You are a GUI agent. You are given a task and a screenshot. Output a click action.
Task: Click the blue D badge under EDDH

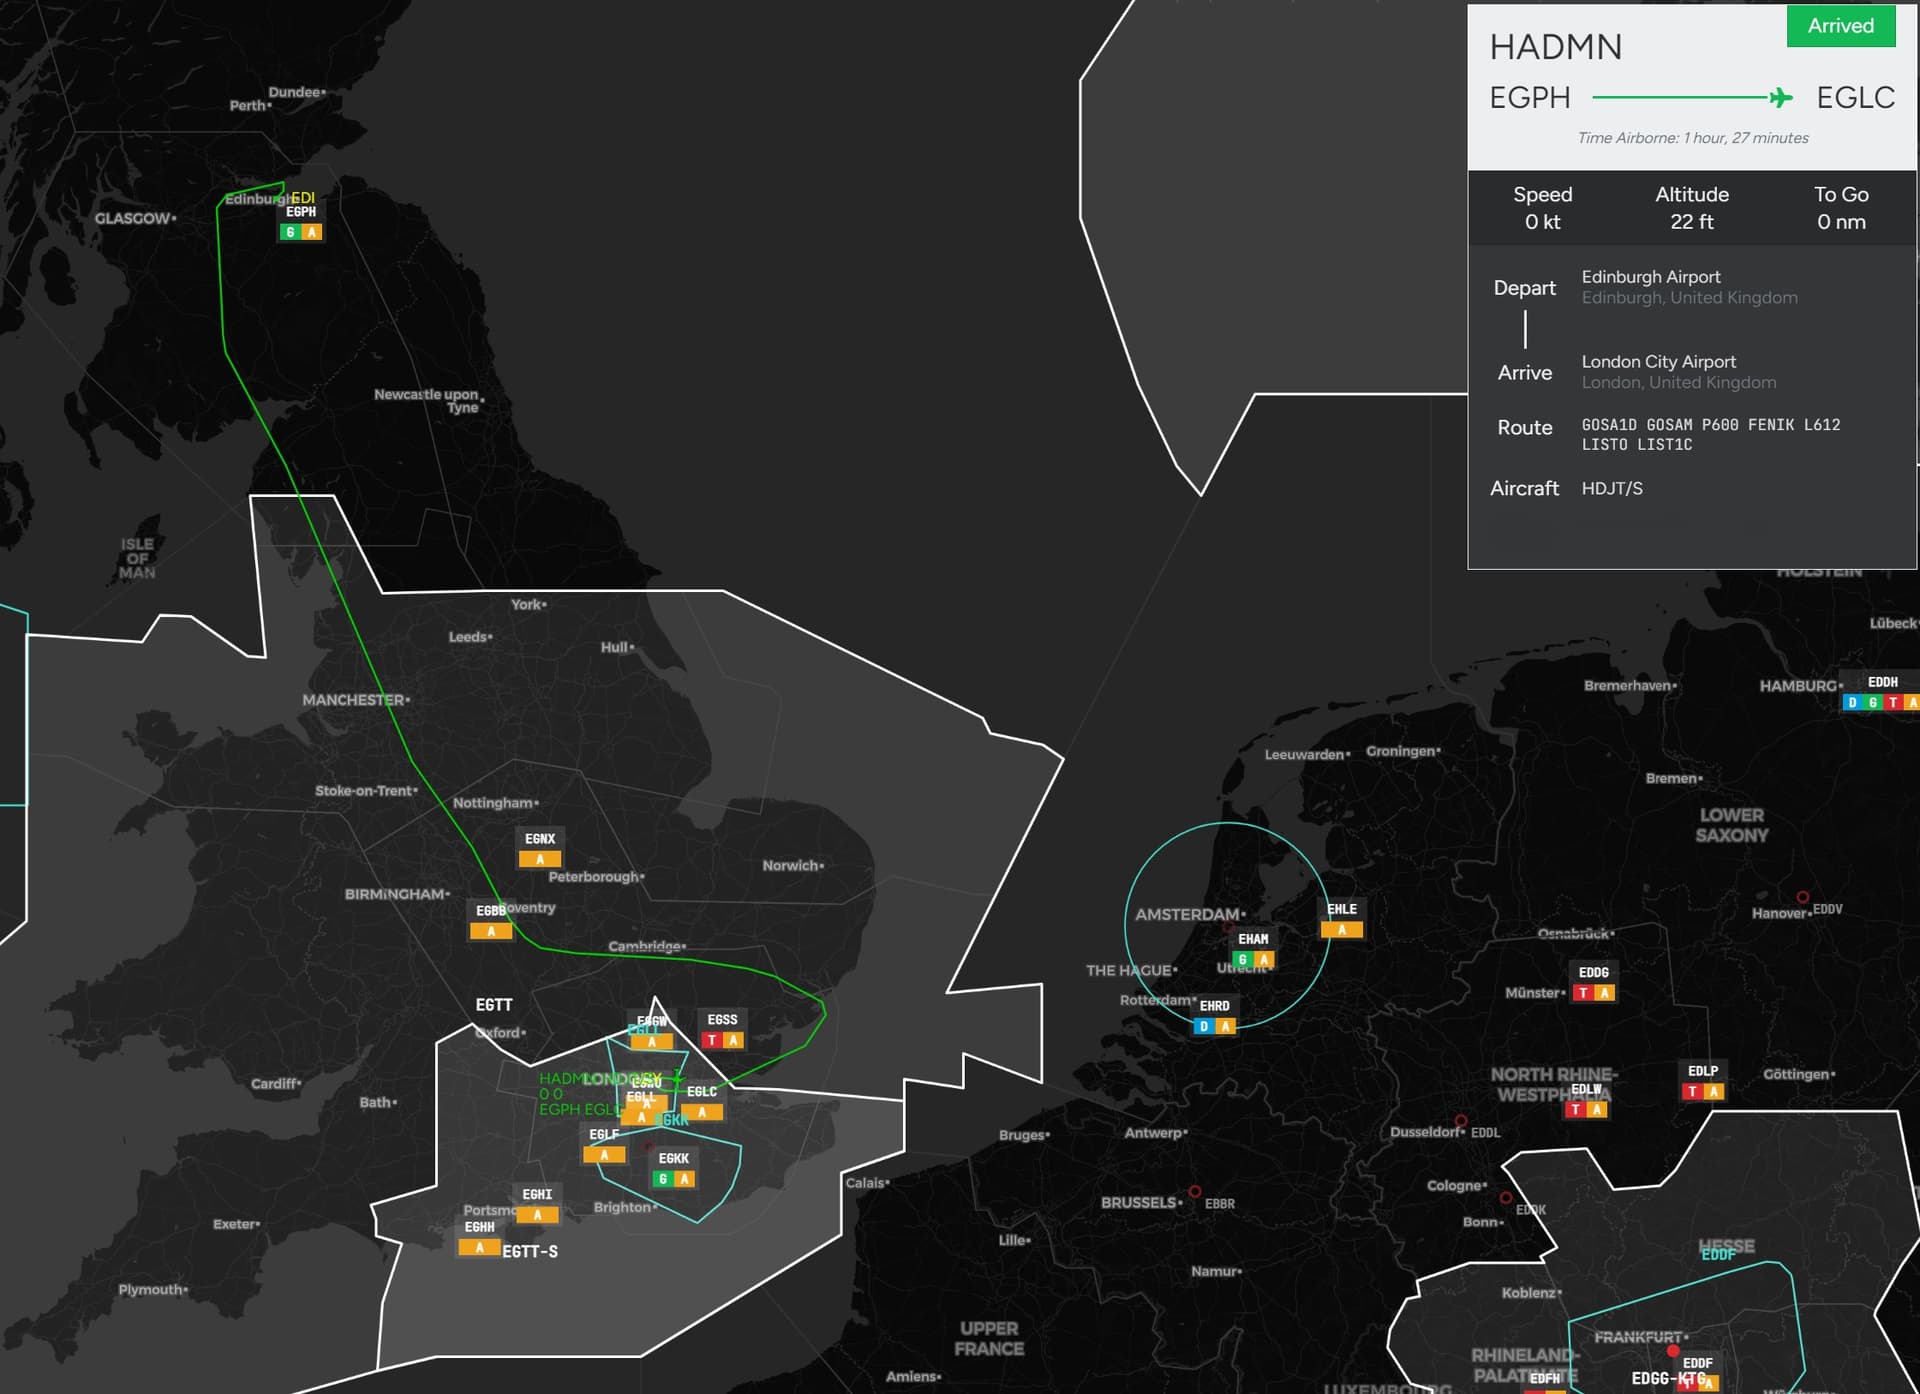[1852, 702]
